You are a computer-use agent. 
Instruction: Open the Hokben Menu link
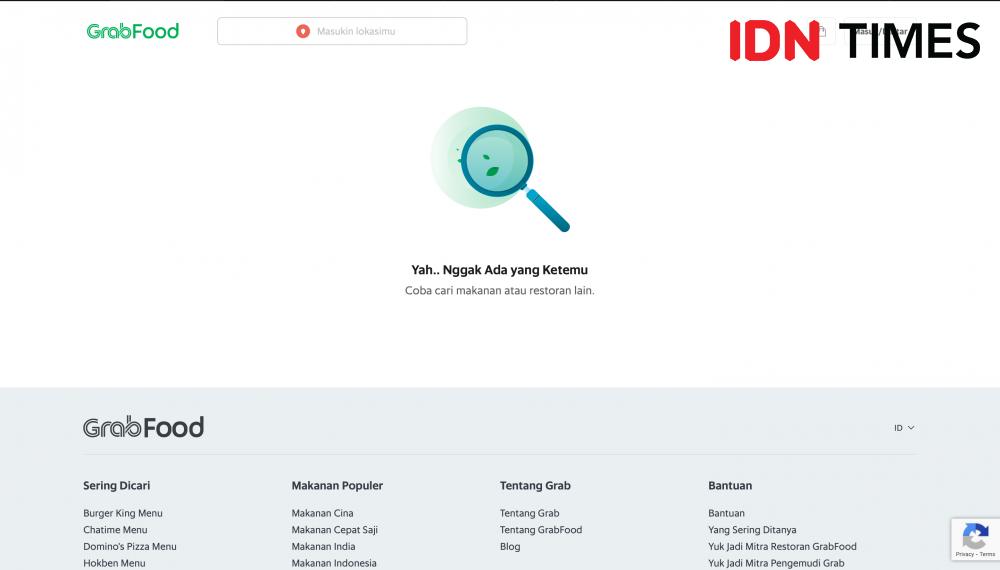[x=114, y=563]
